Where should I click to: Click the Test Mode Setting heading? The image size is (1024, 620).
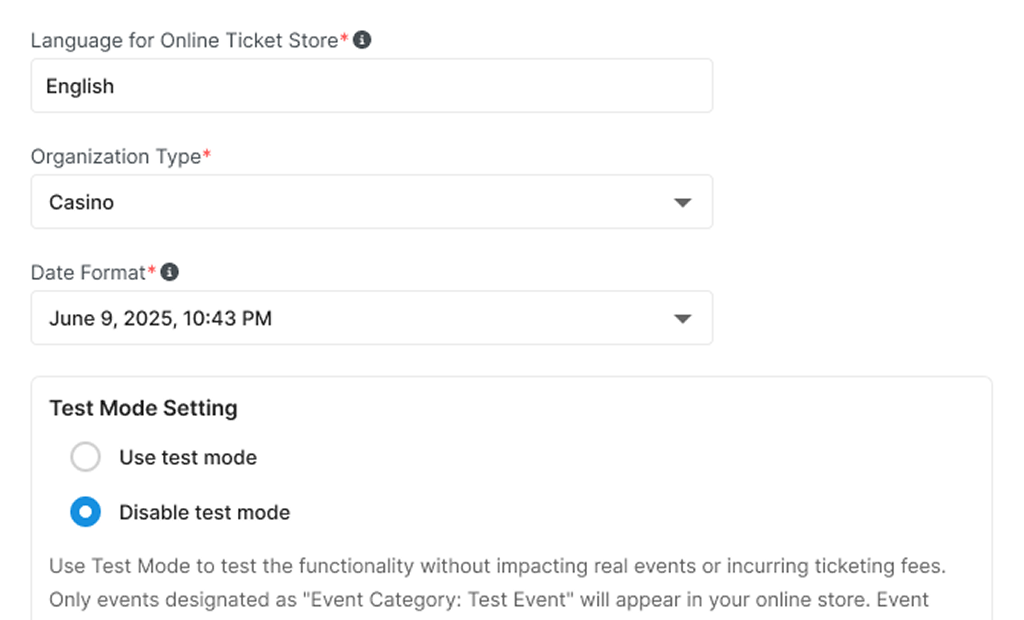pos(143,408)
